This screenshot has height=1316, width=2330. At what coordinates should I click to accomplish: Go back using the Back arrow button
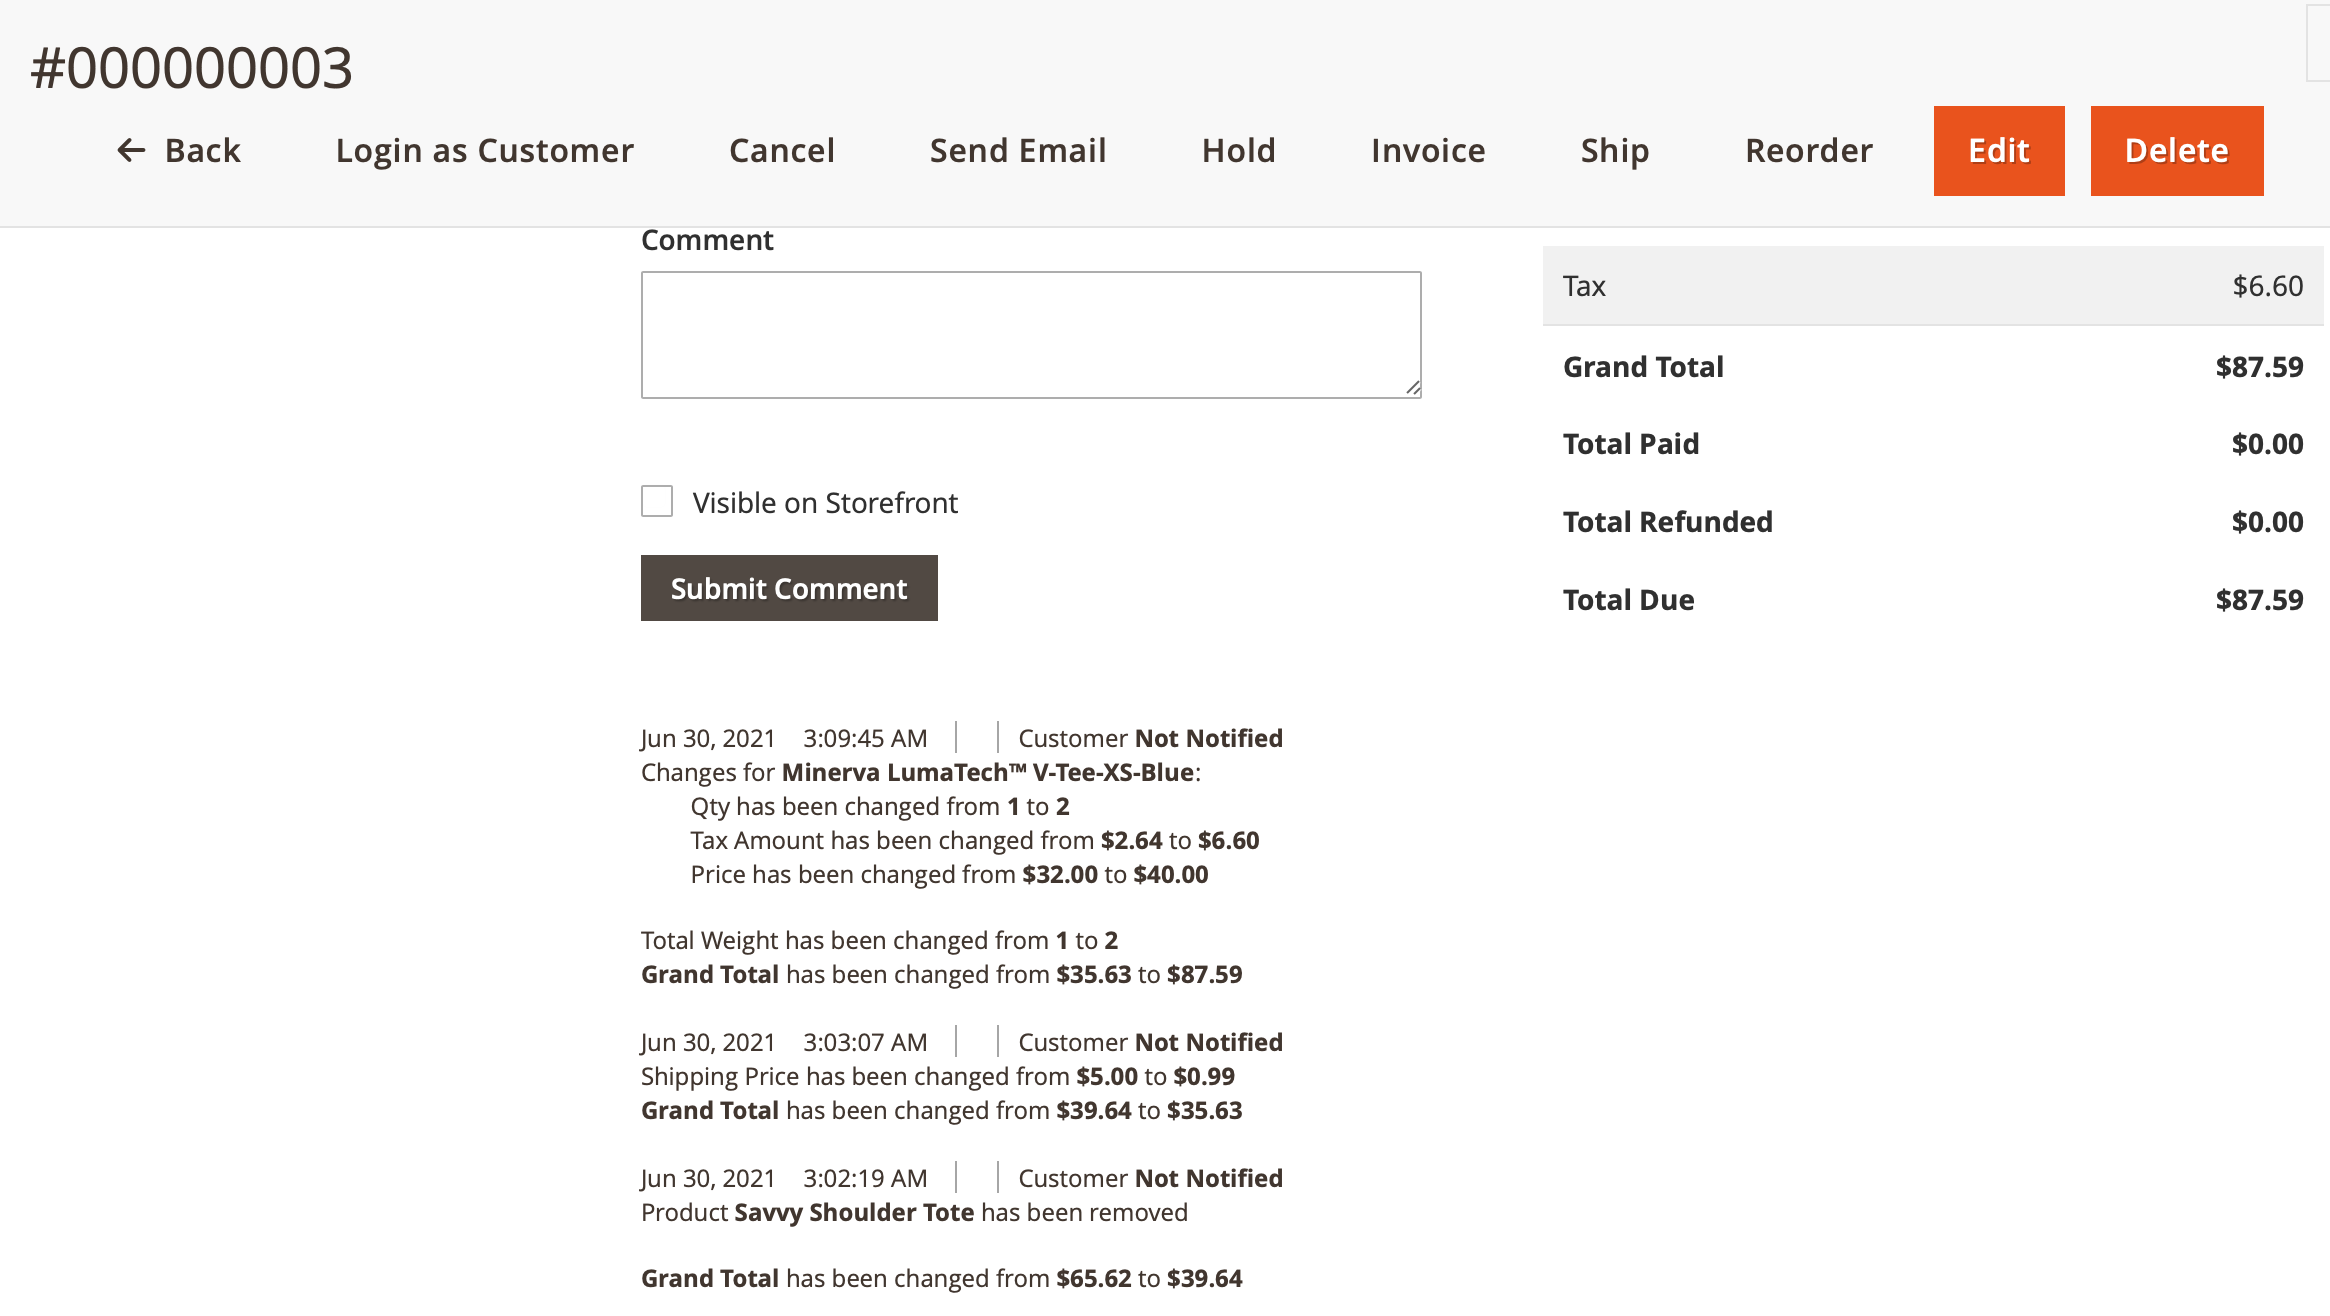(179, 151)
